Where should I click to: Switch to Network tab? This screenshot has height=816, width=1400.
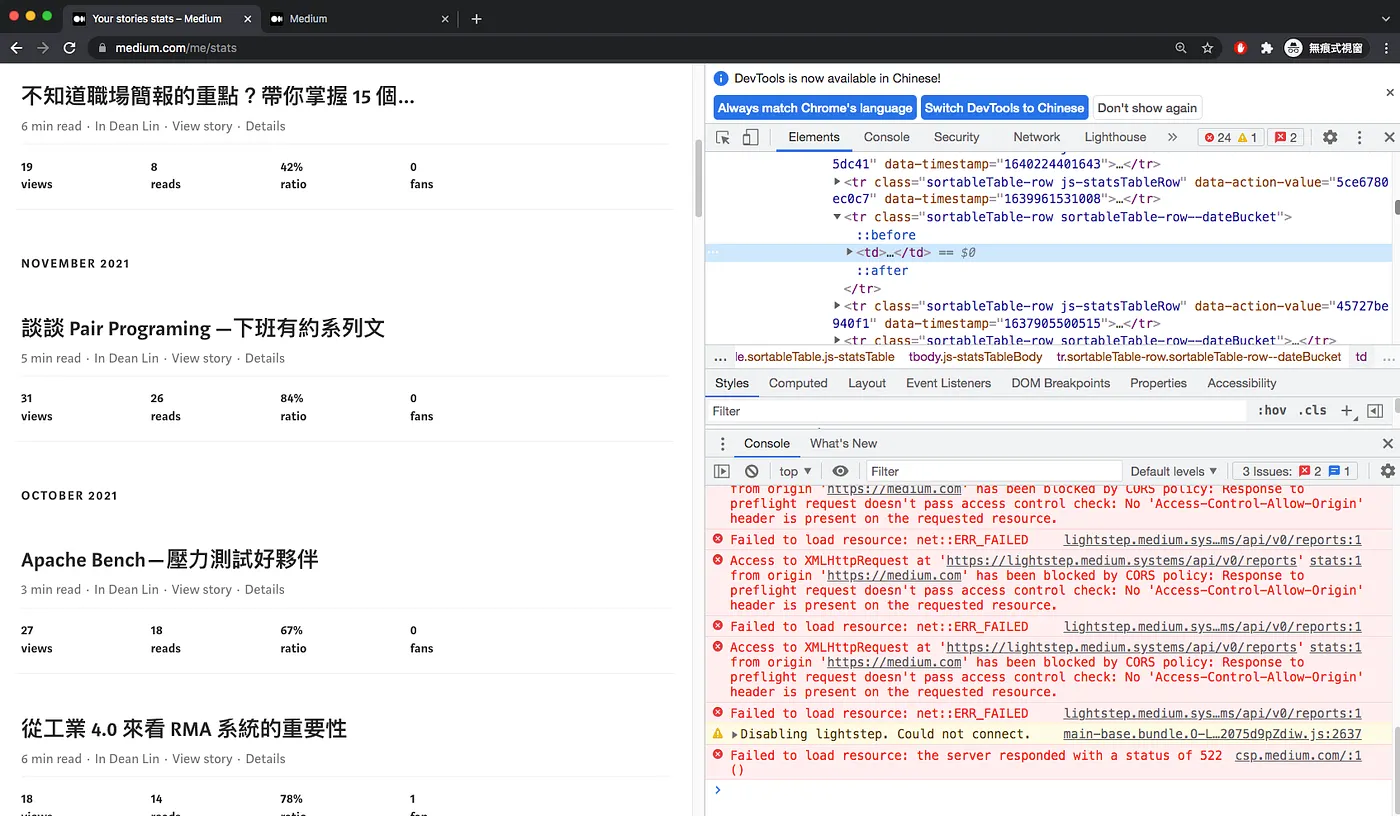click(x=1036, y=137)
